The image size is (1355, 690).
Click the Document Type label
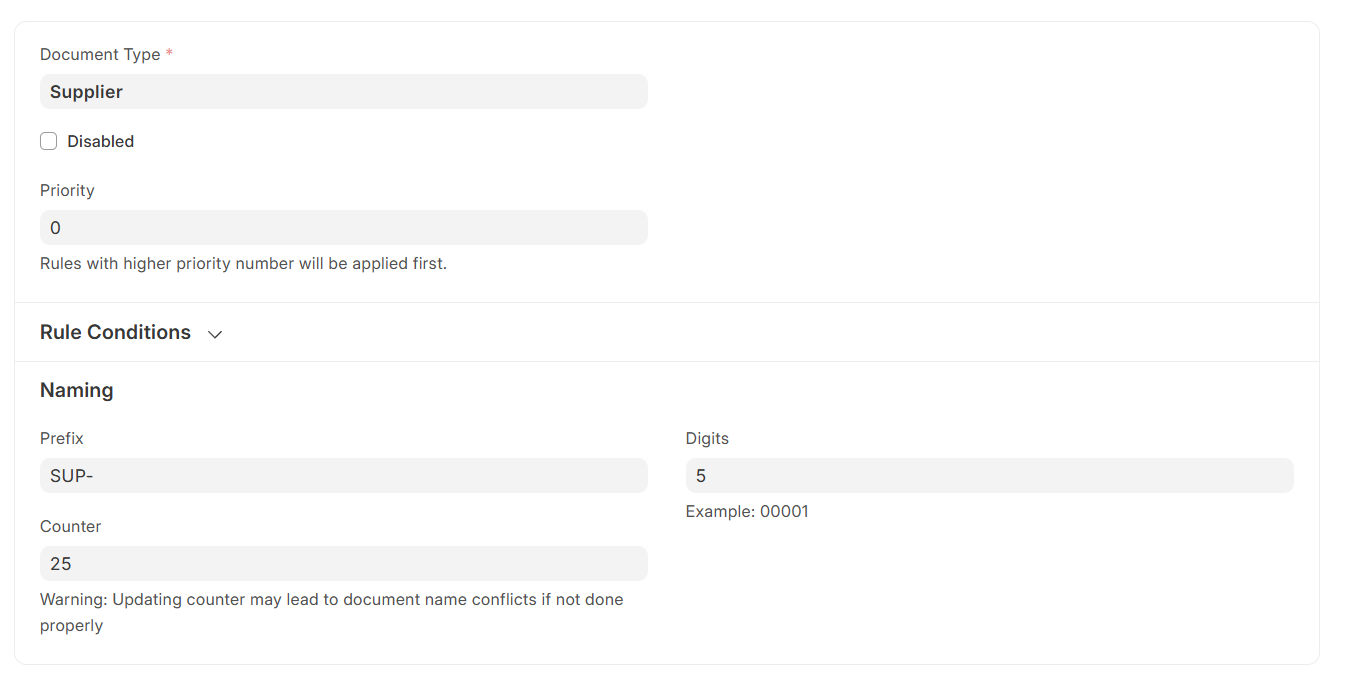[100, 54]
